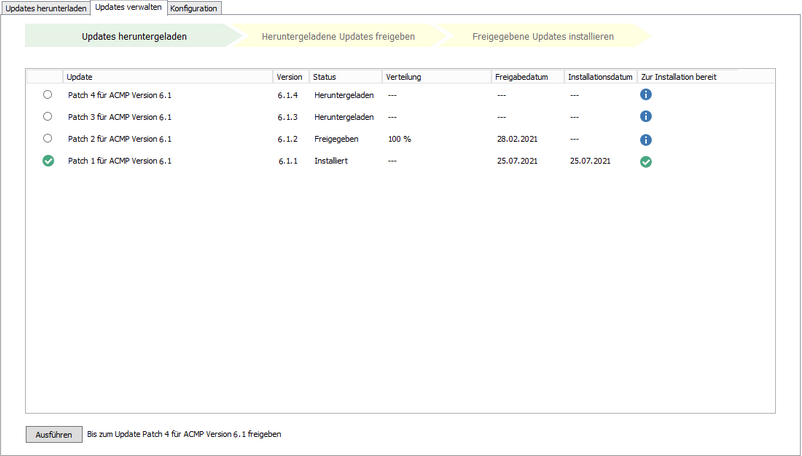This screenshot has height=456, width=802.
Task: Select radio button for Patch 3
Action: point(48,117)
